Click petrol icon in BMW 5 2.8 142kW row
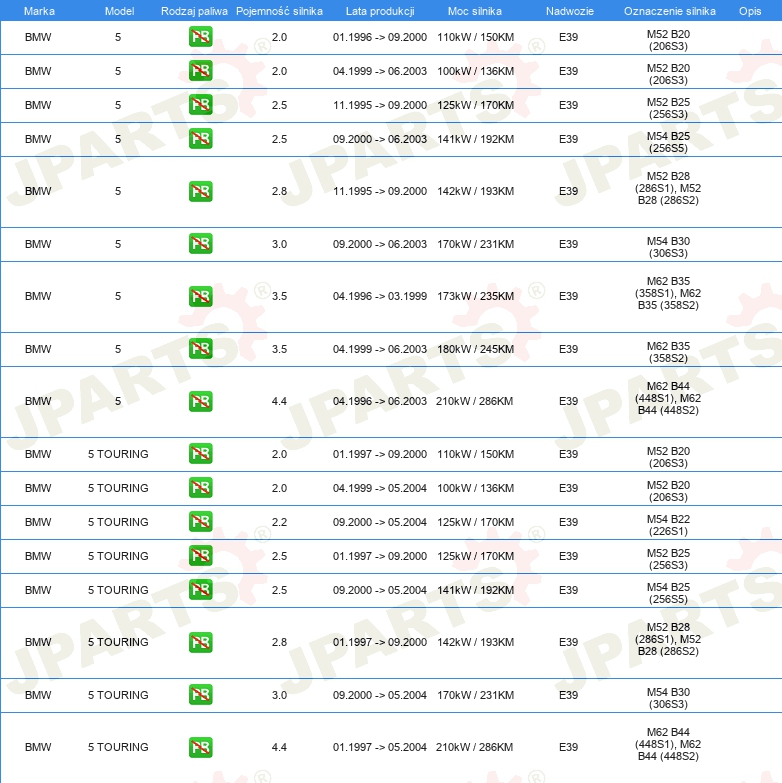The image size is (782, 783). (x=200, y=191)
